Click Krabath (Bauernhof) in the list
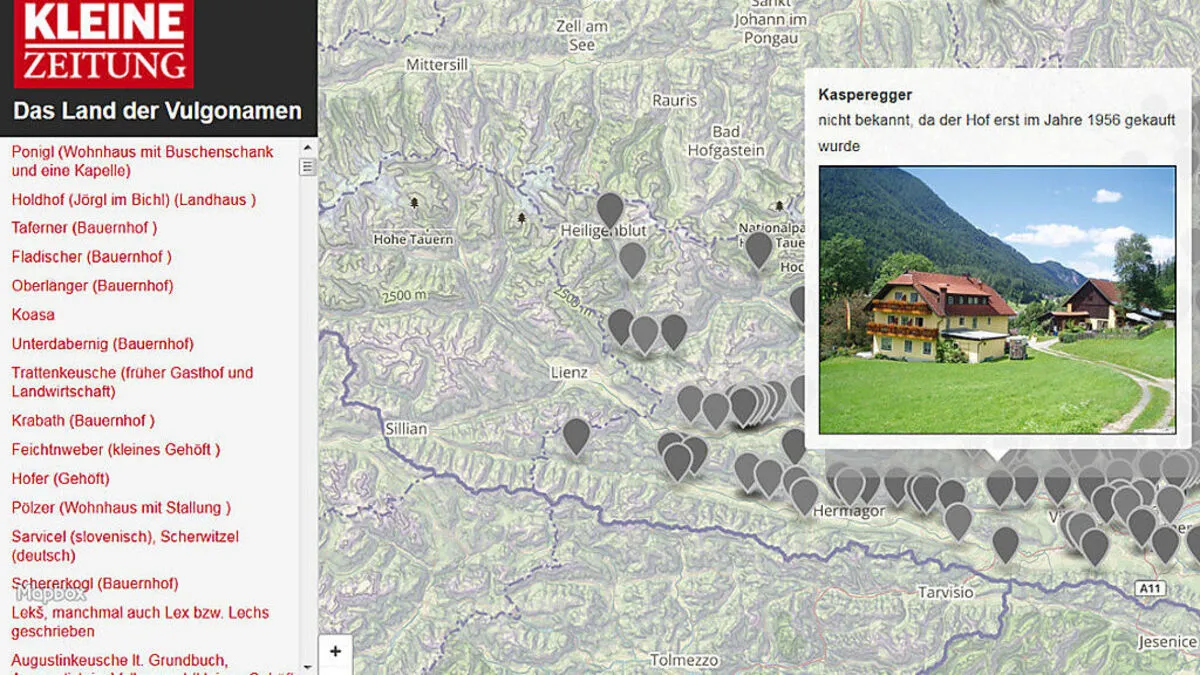Viewport: 1200px width, 675px height. tap(83, 421)
